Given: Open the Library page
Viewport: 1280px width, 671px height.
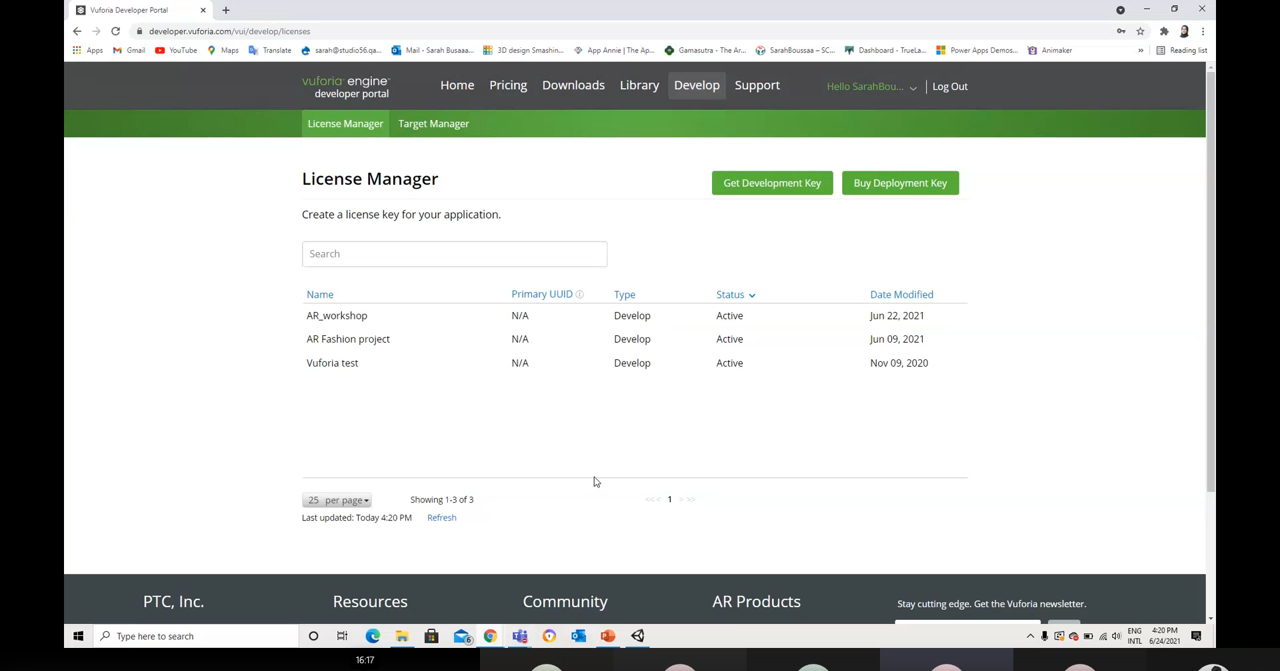Looking at the screenshot, I should point(639,85).
